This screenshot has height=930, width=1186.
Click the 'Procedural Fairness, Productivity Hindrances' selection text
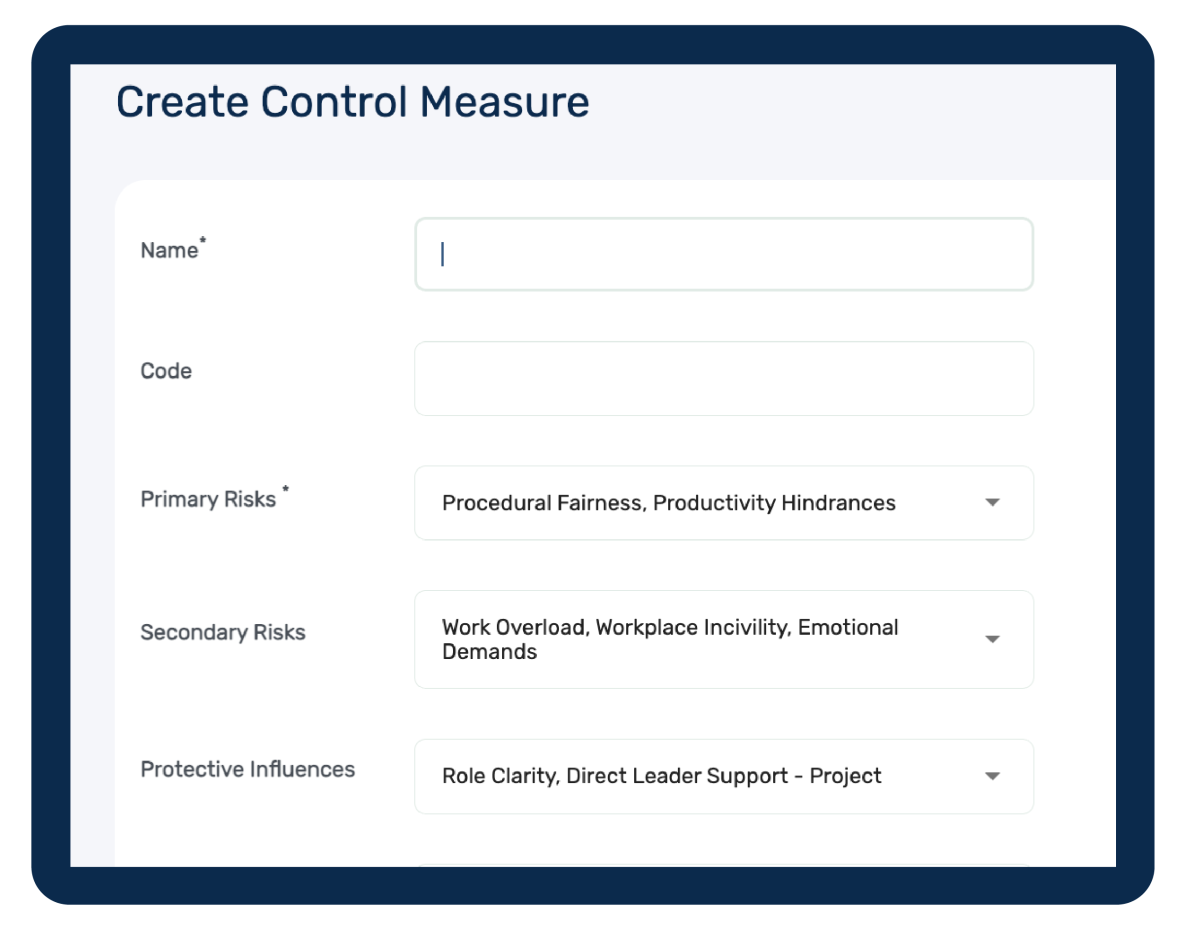pos(668,503)
